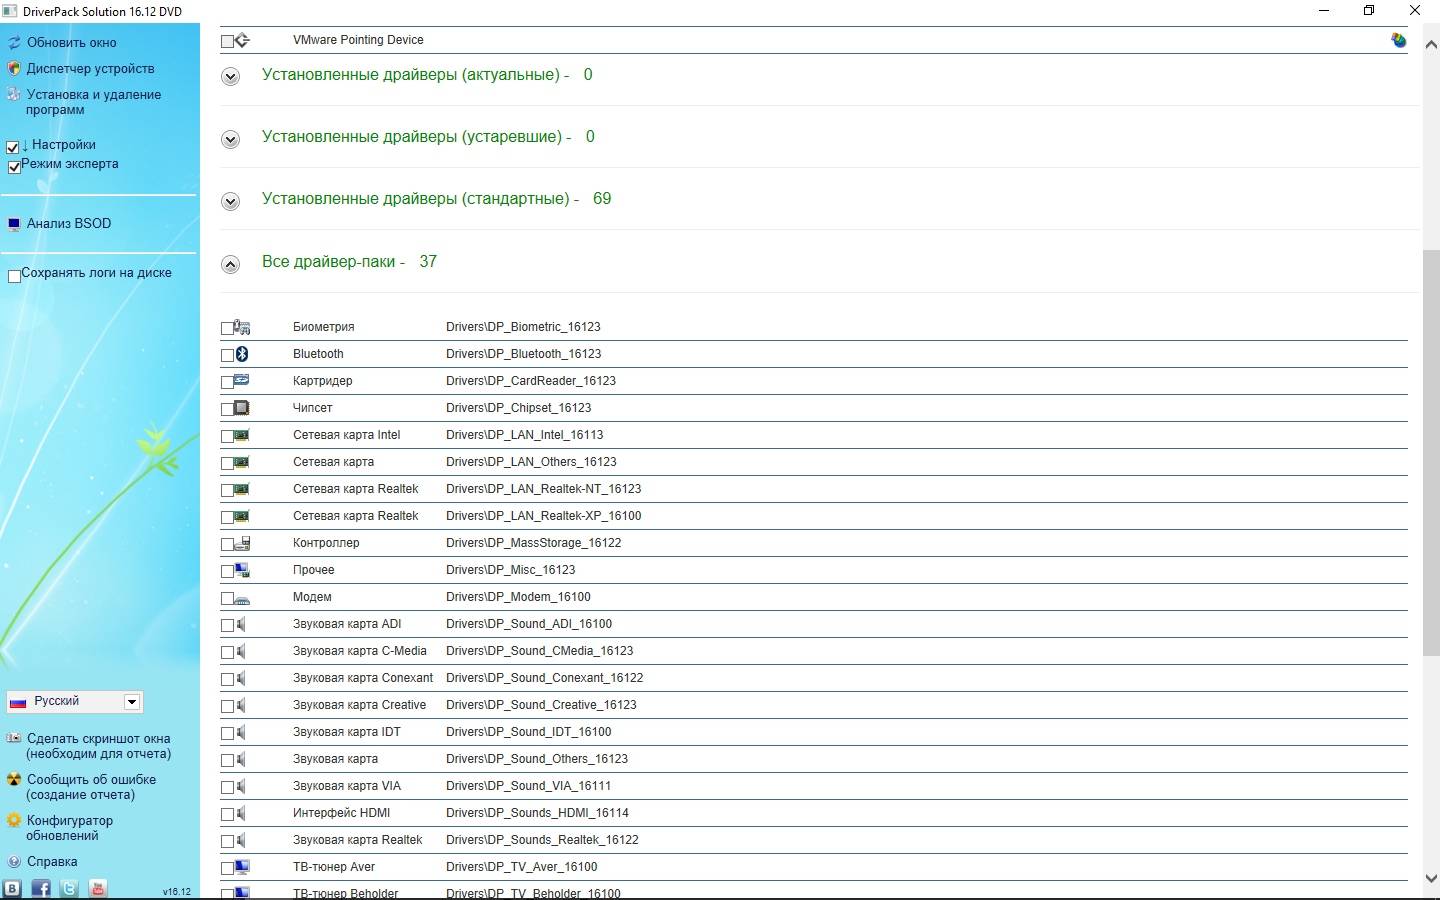Click the gear icon for Конфигуратор обновлений
The image size is (1440, 900).
pos(14,821)
